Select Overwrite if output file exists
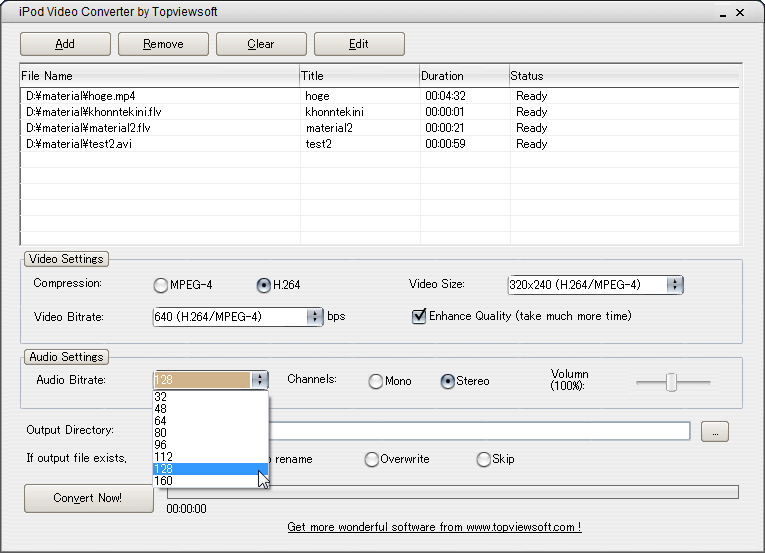Image resolution: width=765 pixels, height=553 pixels. [372, 459]
